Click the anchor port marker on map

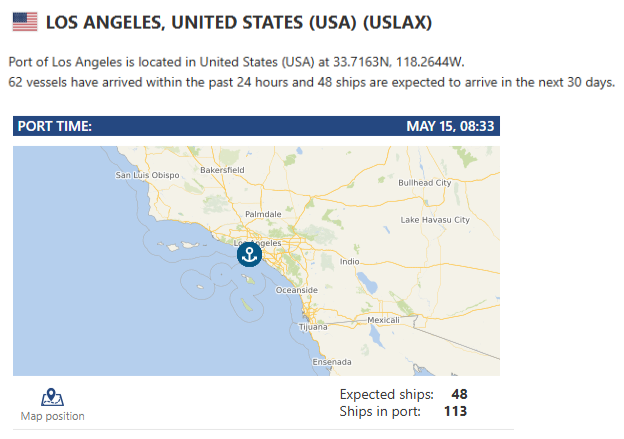click(x=249, y=254)
